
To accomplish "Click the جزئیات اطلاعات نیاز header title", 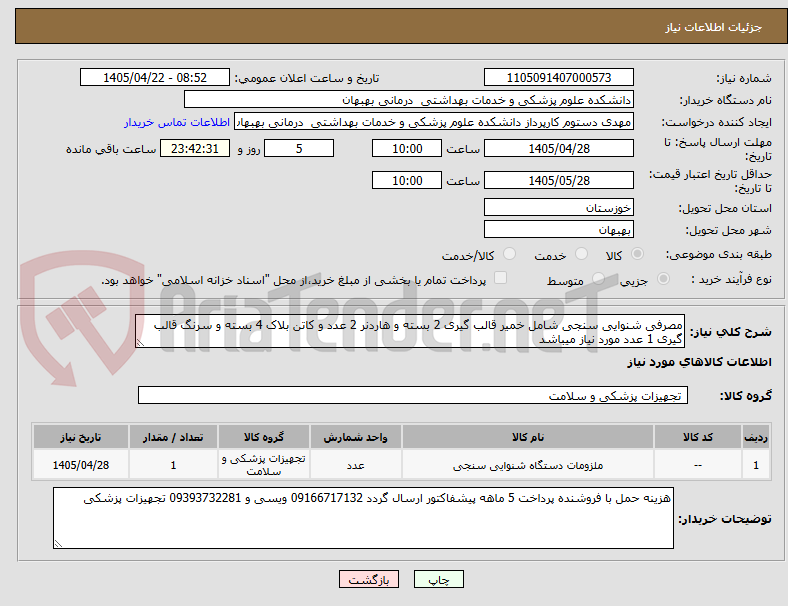I will [714, 27].
